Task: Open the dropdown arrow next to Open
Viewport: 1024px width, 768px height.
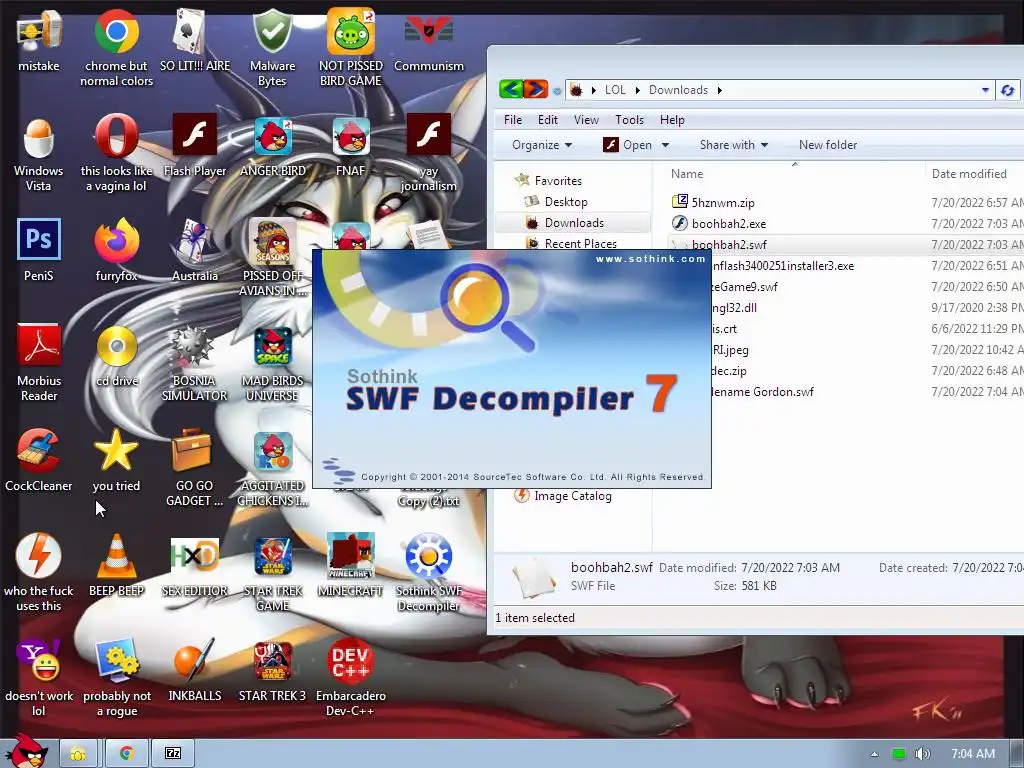Action: point(665,145)
